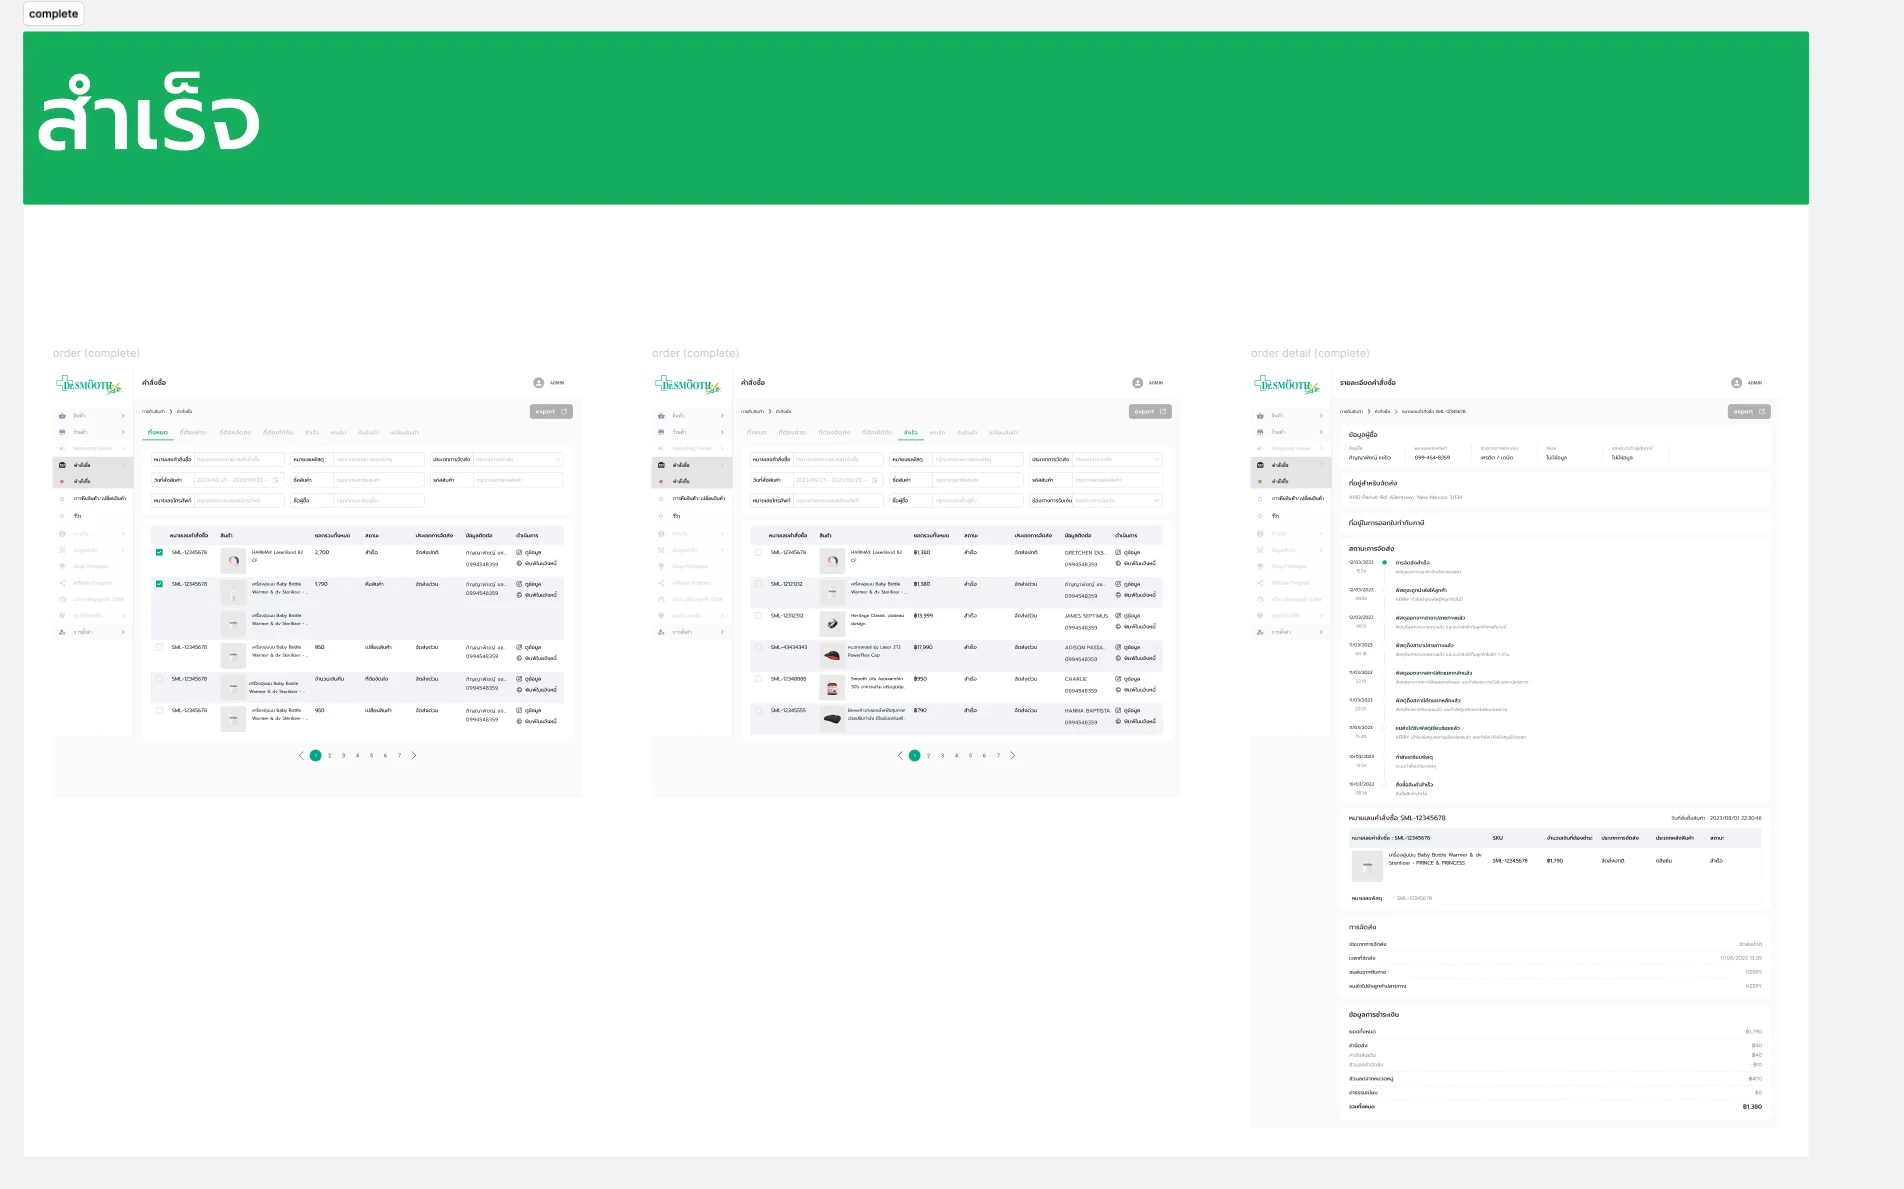Click view-details icon in ADISON PASSA row
1904x1189 pixels.
[1118, 647]
